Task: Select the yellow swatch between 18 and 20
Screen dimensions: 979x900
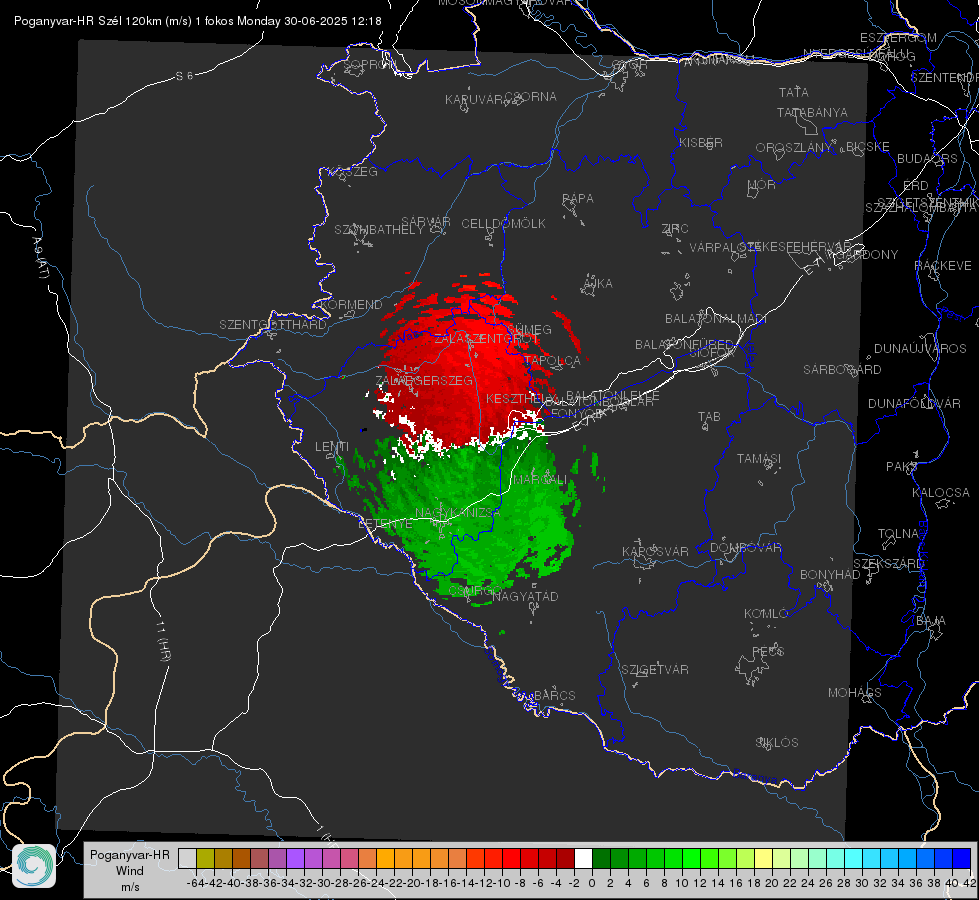Action: click(x=763, y=858)
